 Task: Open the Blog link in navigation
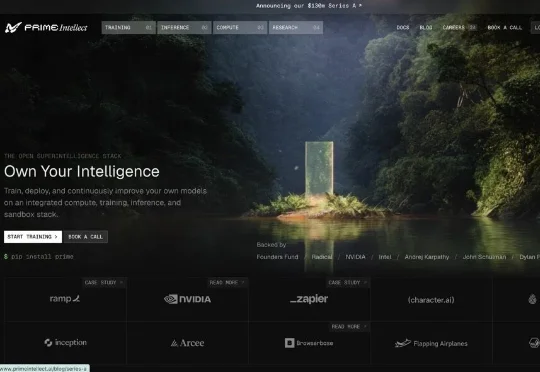click(x=426, y=28)
